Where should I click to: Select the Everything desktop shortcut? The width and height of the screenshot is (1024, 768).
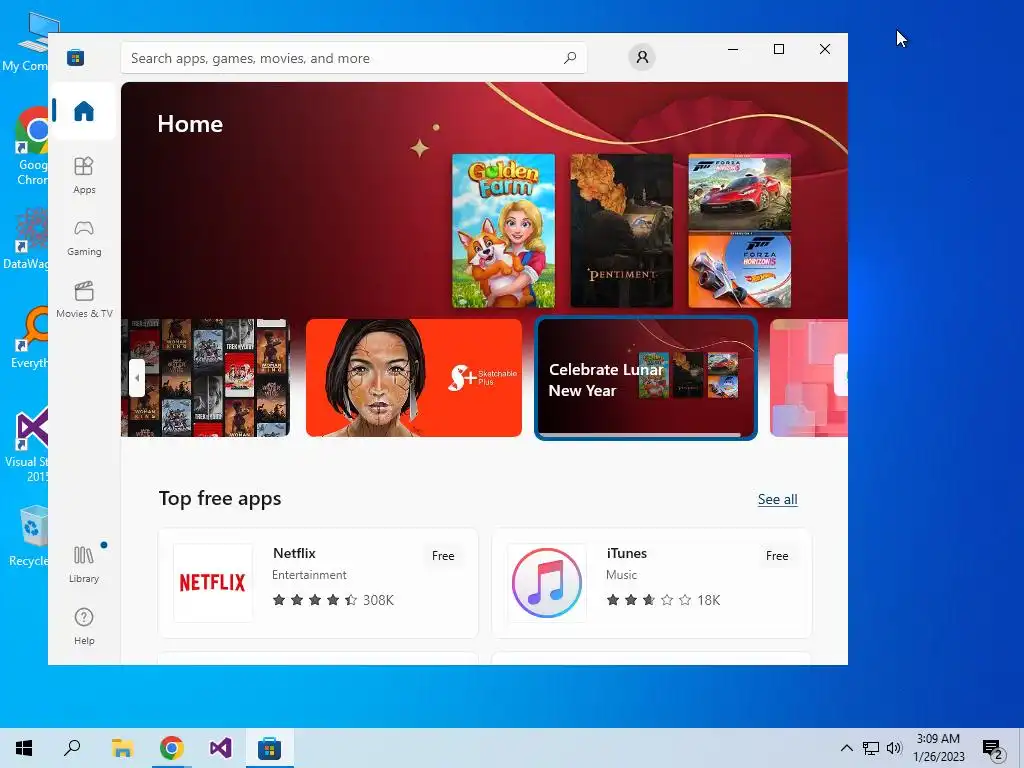click(x=30, y=338)
